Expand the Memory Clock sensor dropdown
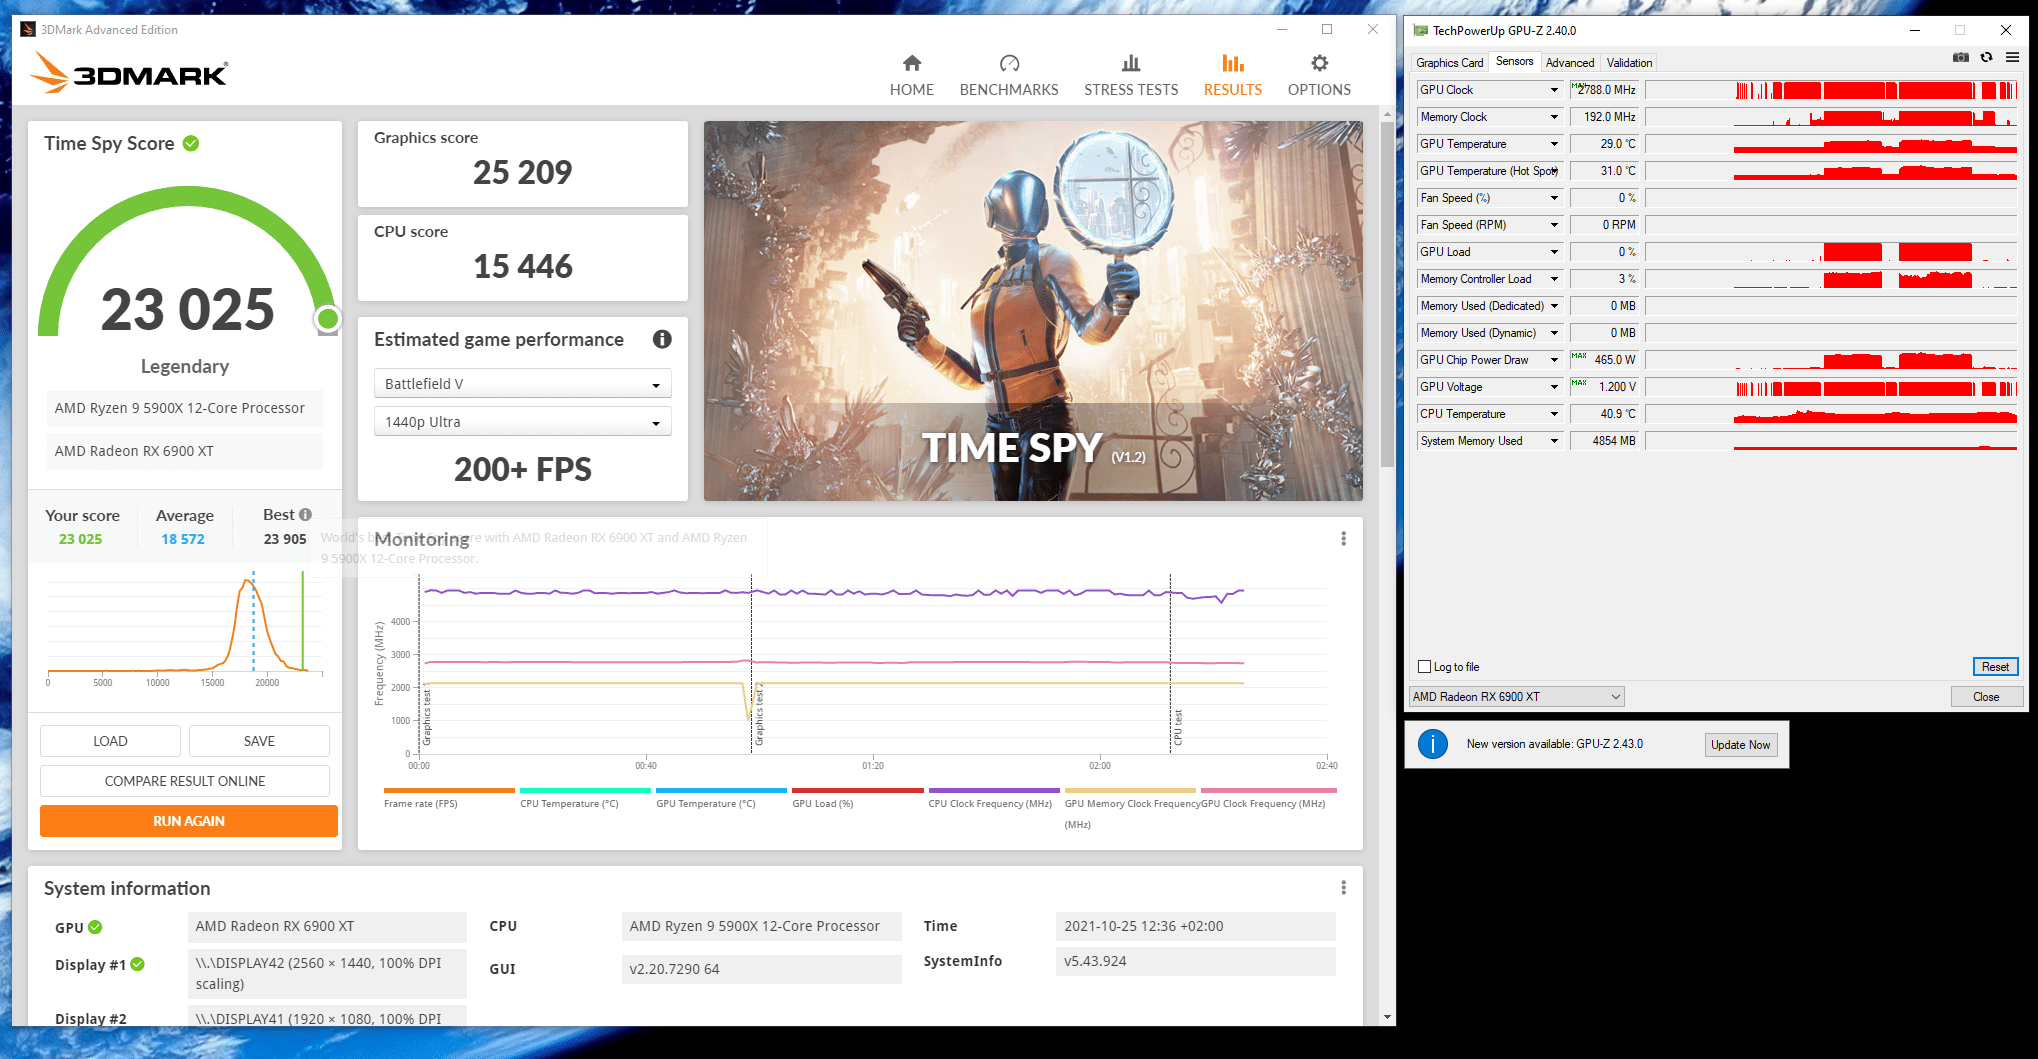 (1554, 117)
